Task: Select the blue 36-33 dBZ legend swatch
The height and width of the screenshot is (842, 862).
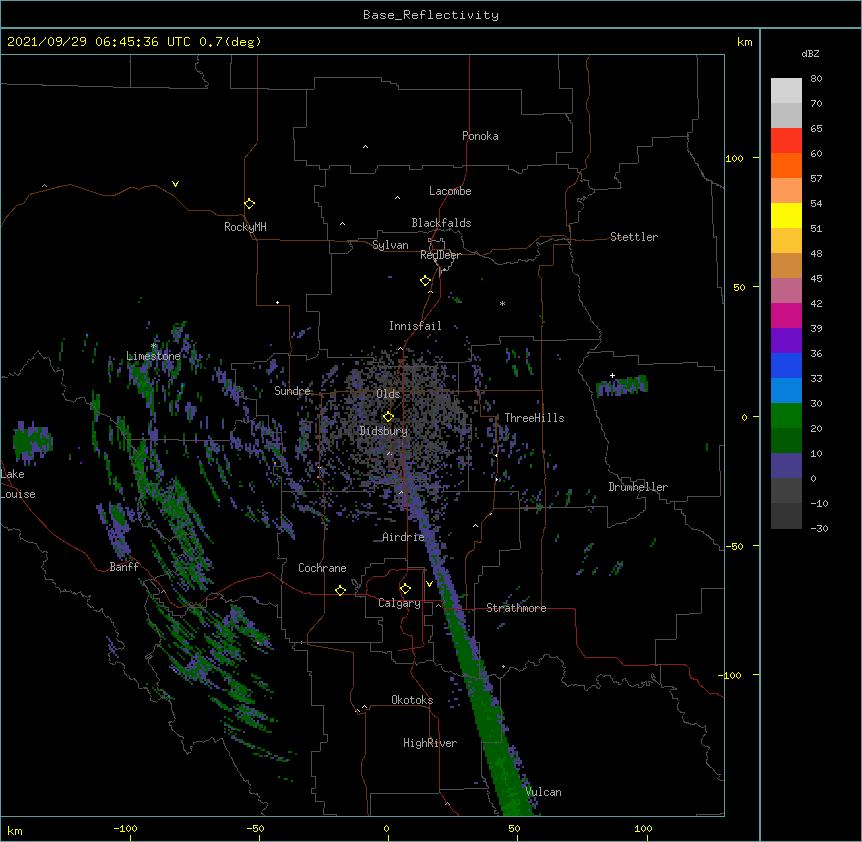Action: 786,365
